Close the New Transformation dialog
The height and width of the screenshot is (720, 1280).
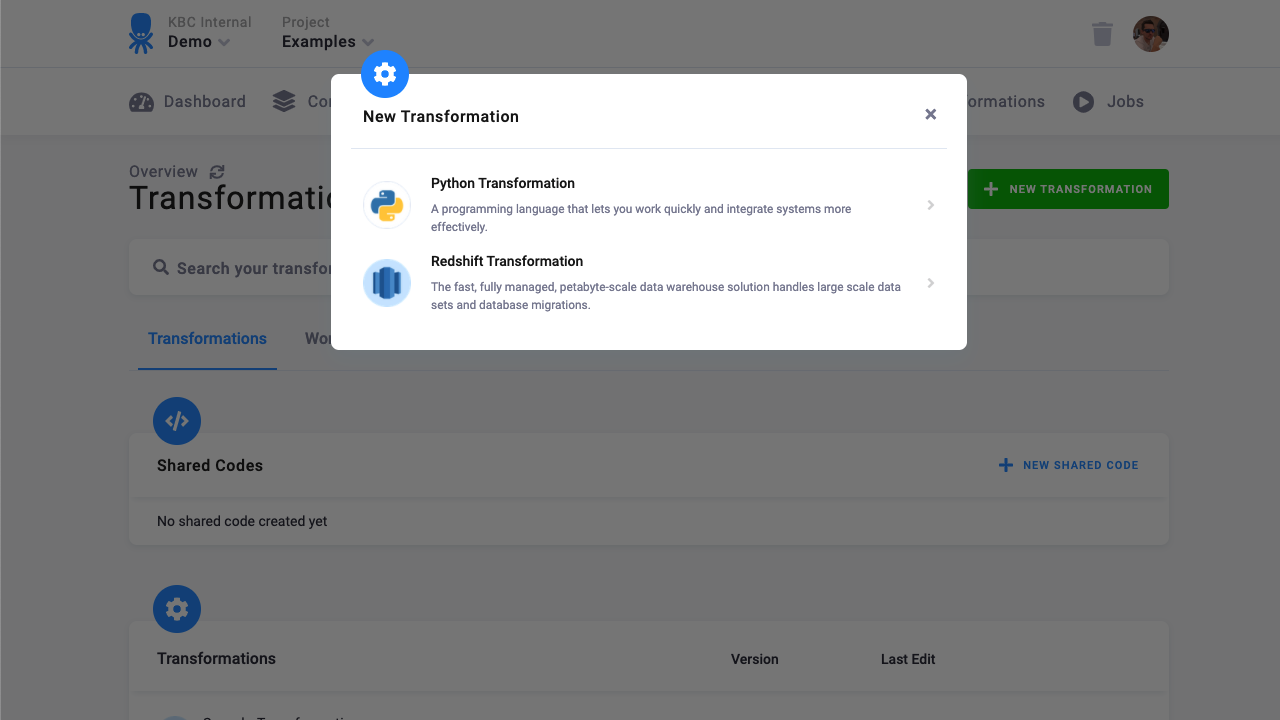(x=930, y=114)
